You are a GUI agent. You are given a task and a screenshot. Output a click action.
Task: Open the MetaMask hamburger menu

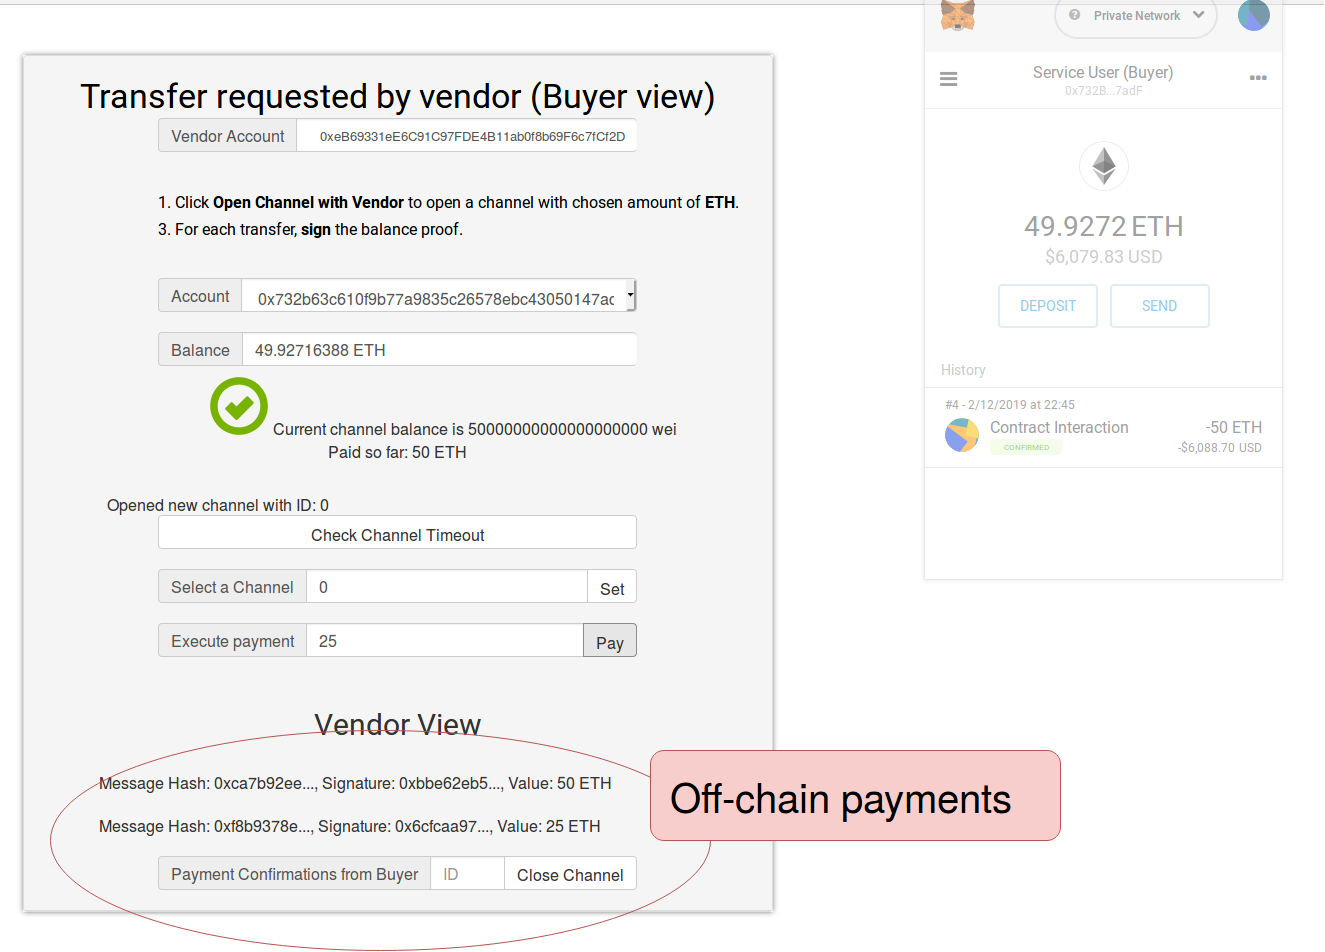coord(949,78)
